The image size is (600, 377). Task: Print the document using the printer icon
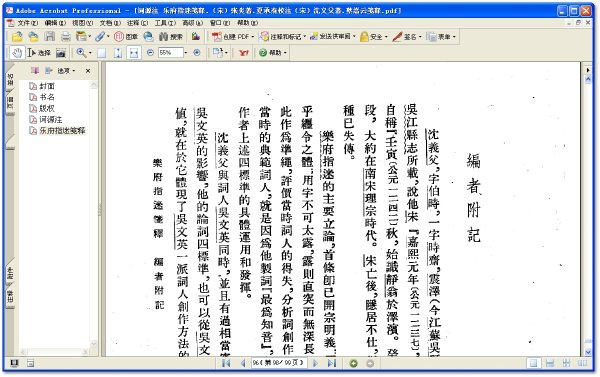pos(66,37)
